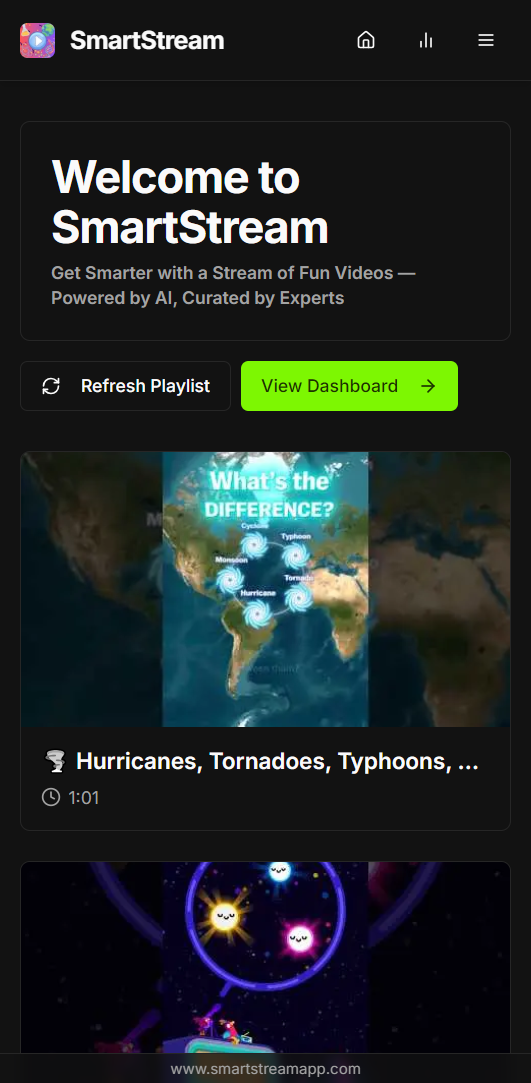Open the glowing stars space video thumbnail
This screenshot has height=1083, width=531.
[x=265, y=957]
